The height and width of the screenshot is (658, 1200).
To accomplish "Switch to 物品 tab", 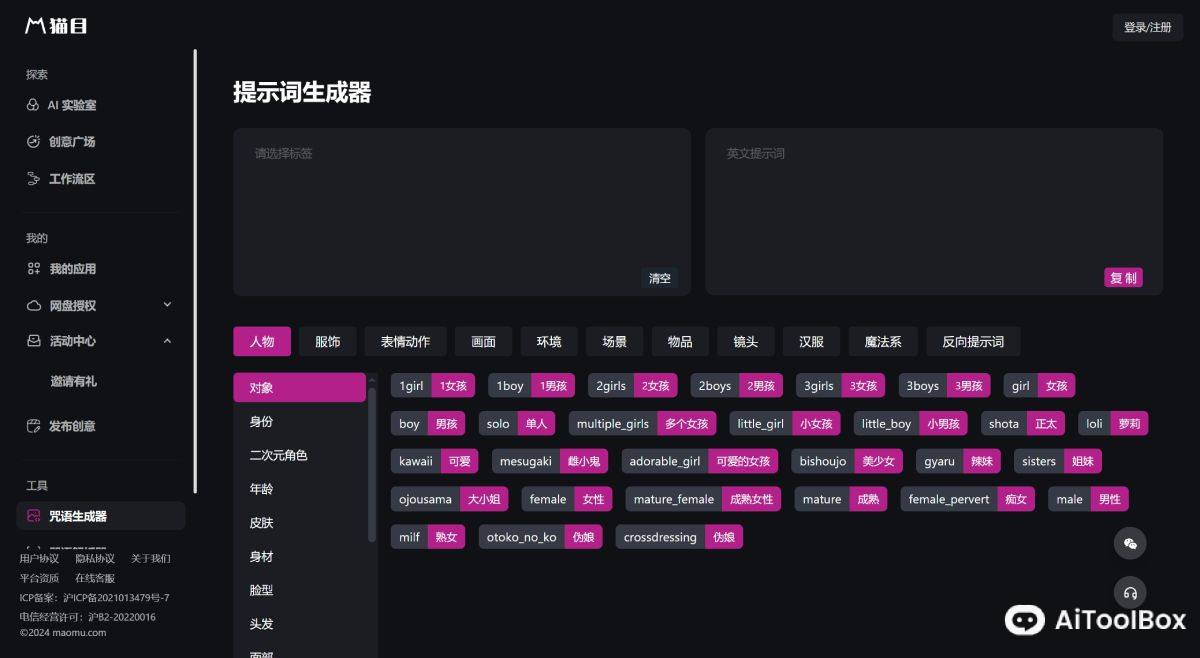I will [x=680, y=341].
